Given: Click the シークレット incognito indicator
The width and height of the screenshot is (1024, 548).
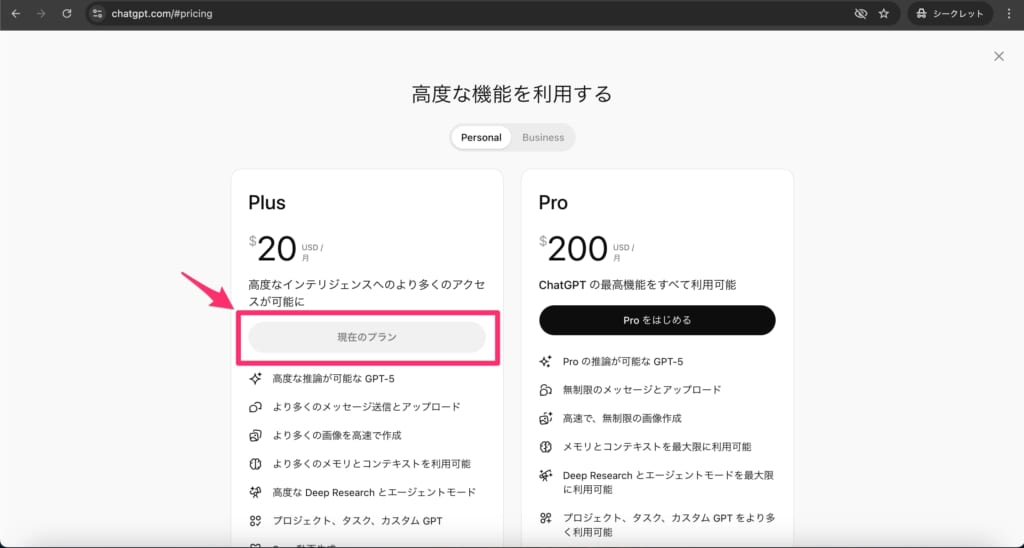Looking at the screenshot, I should (x=950, y=14).
